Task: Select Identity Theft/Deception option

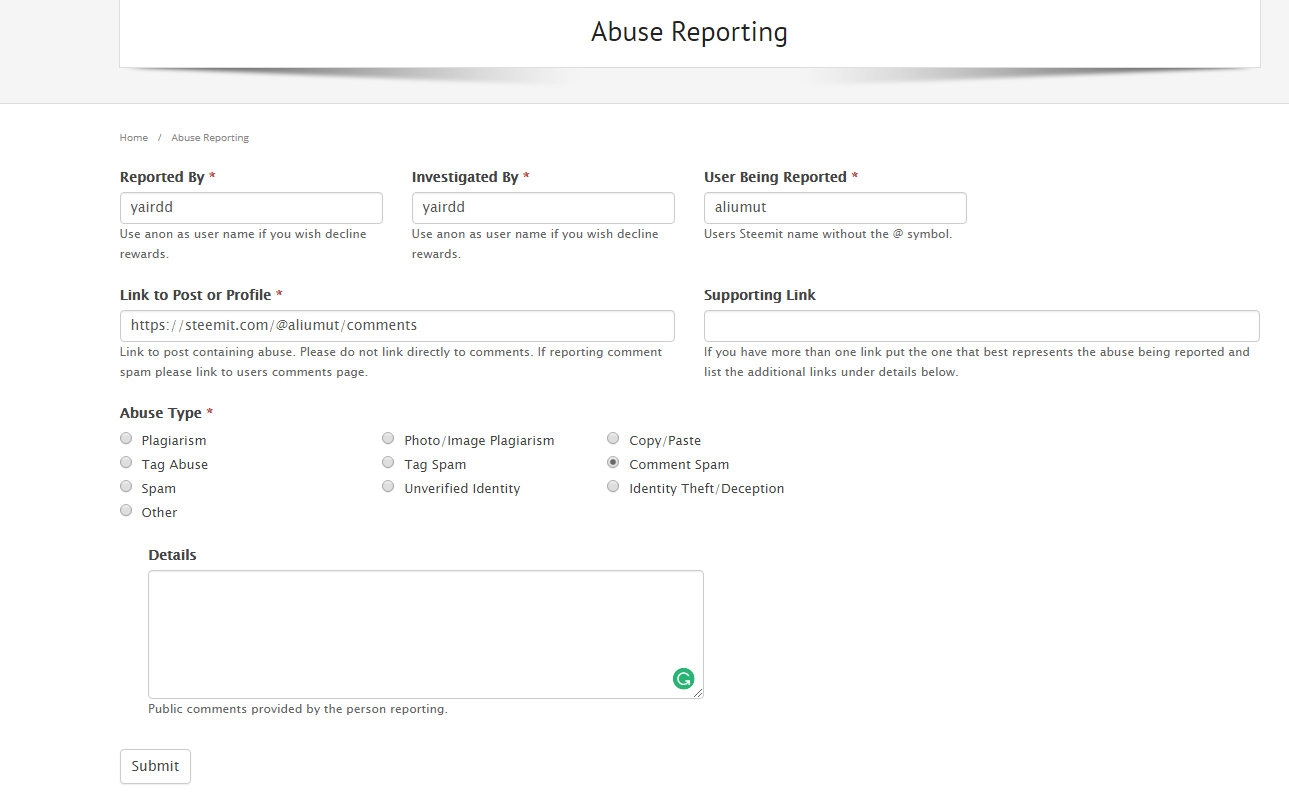Action: pyautogui.click(x=613, y=485)
